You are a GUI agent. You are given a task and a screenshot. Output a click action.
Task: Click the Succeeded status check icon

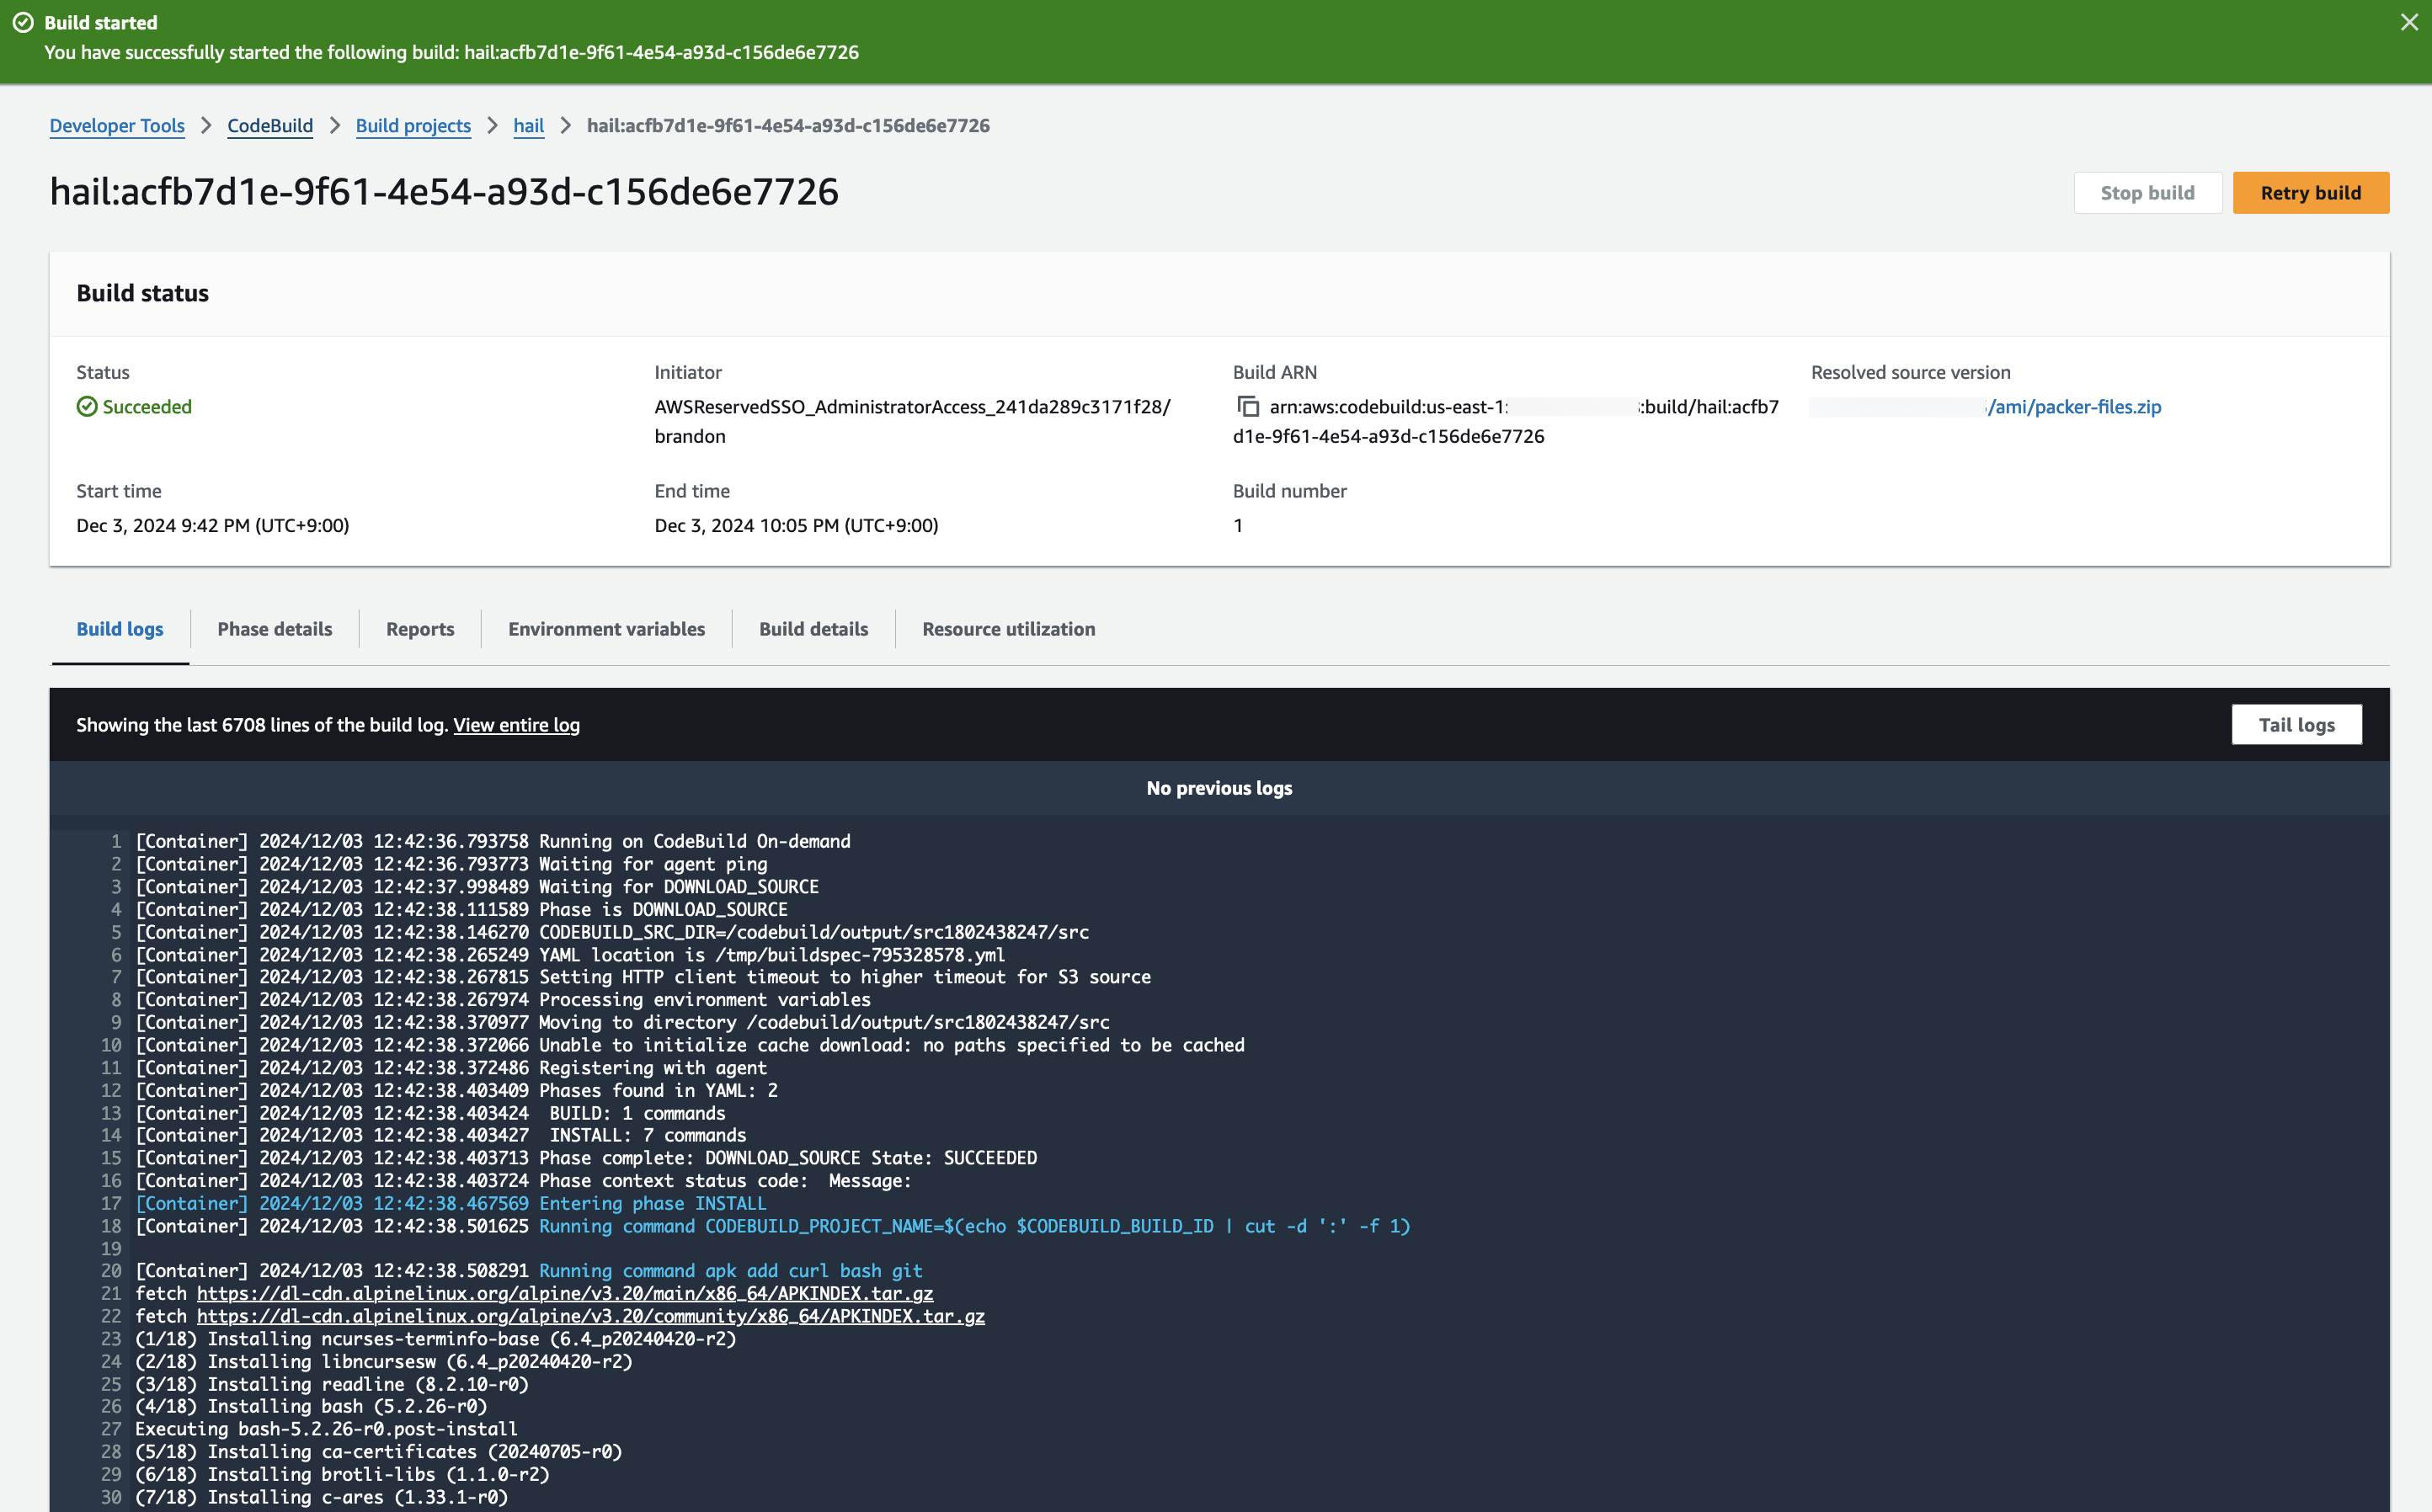click(87, 406)
